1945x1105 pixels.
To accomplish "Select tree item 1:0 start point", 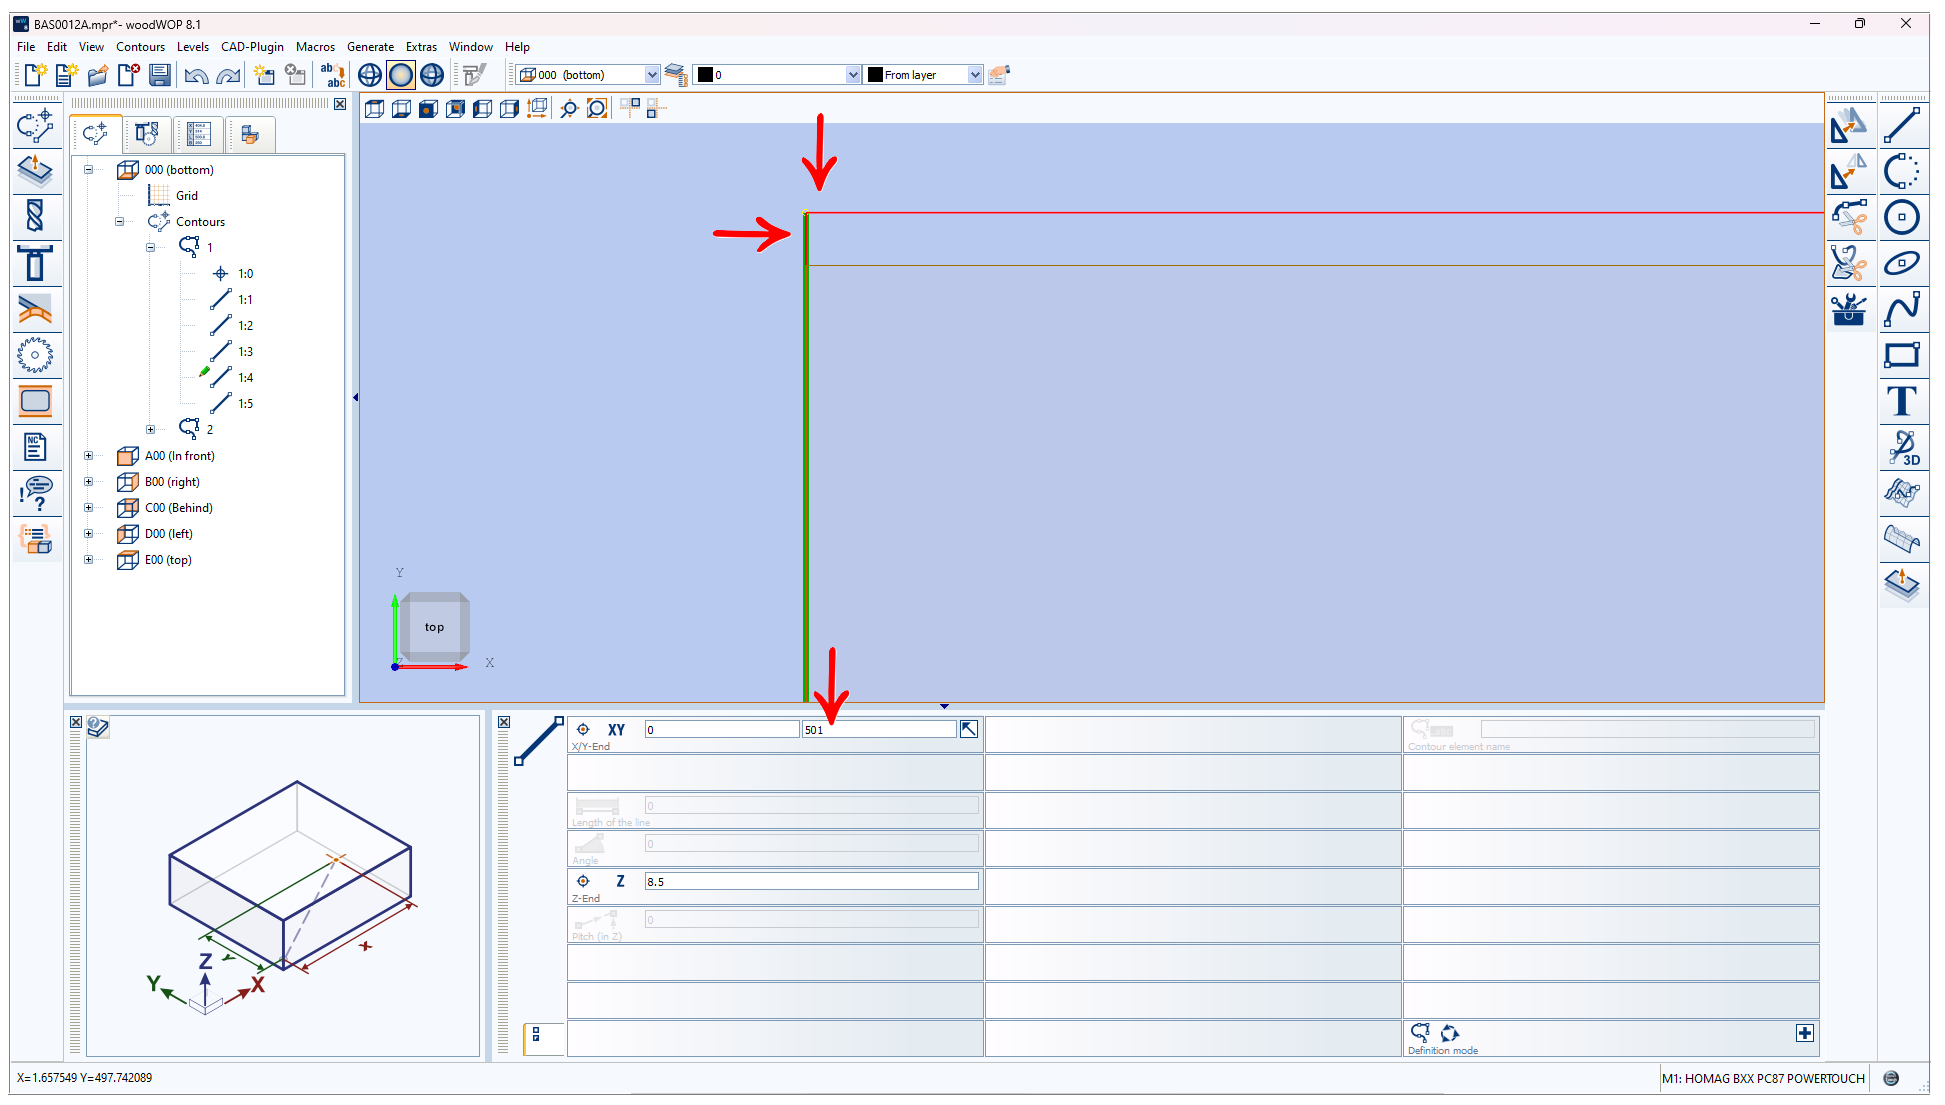I will (x=246, y=274).
